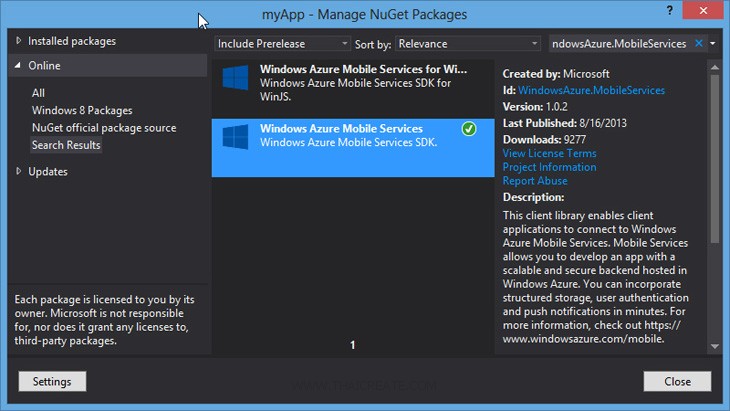Select All under Online
Screen dimensions: 730x411
pos(38,93)
